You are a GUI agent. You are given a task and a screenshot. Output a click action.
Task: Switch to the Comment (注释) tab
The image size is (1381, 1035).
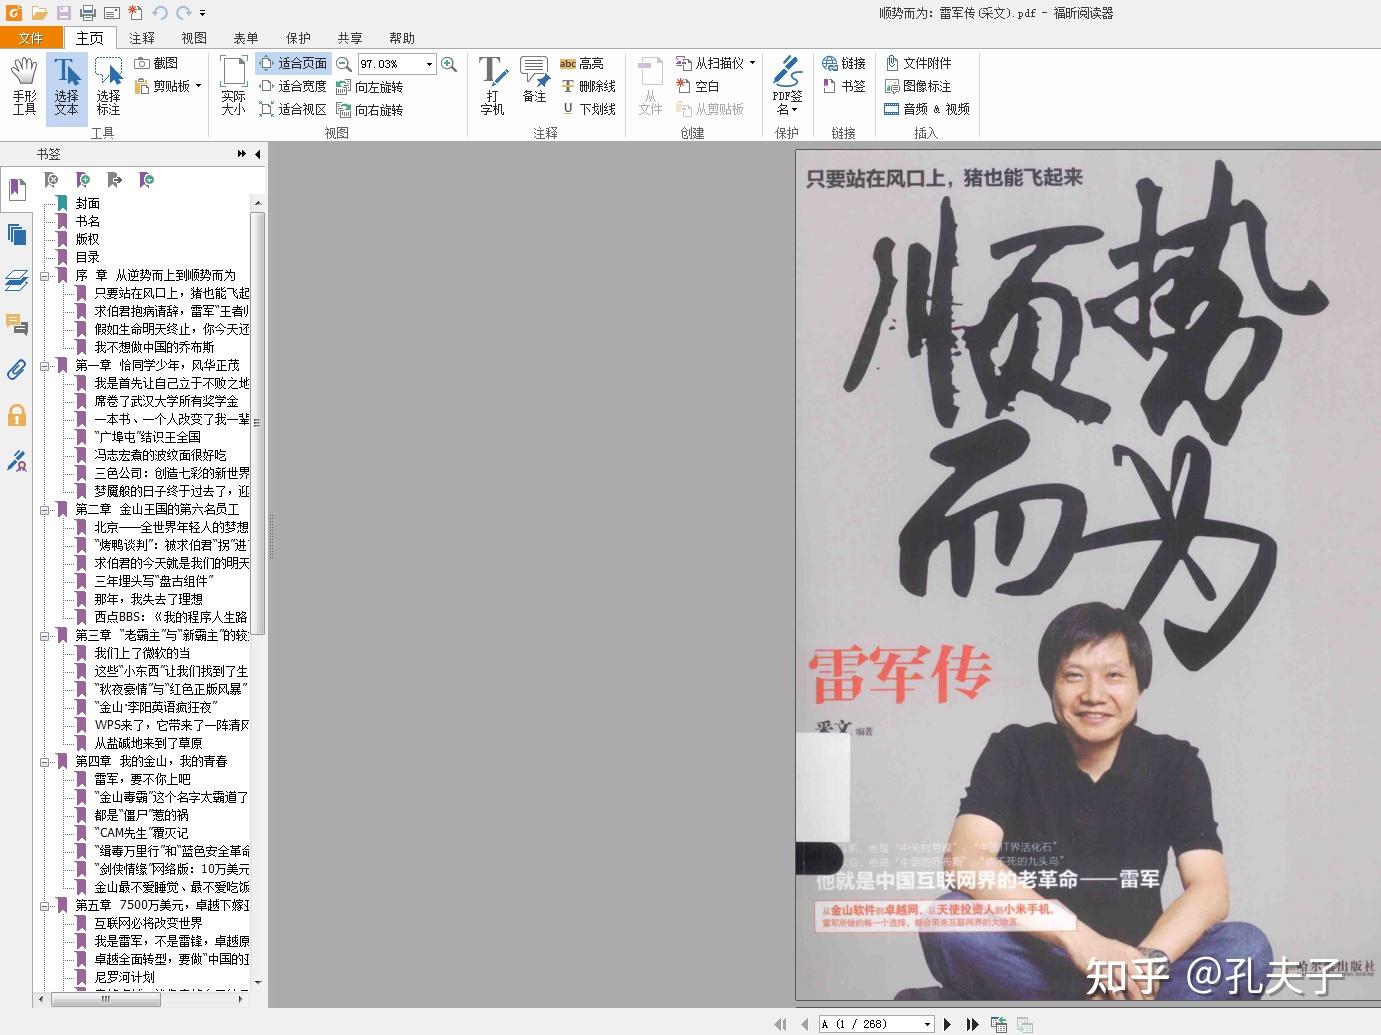pyautogui.click(x=142, y=38)
